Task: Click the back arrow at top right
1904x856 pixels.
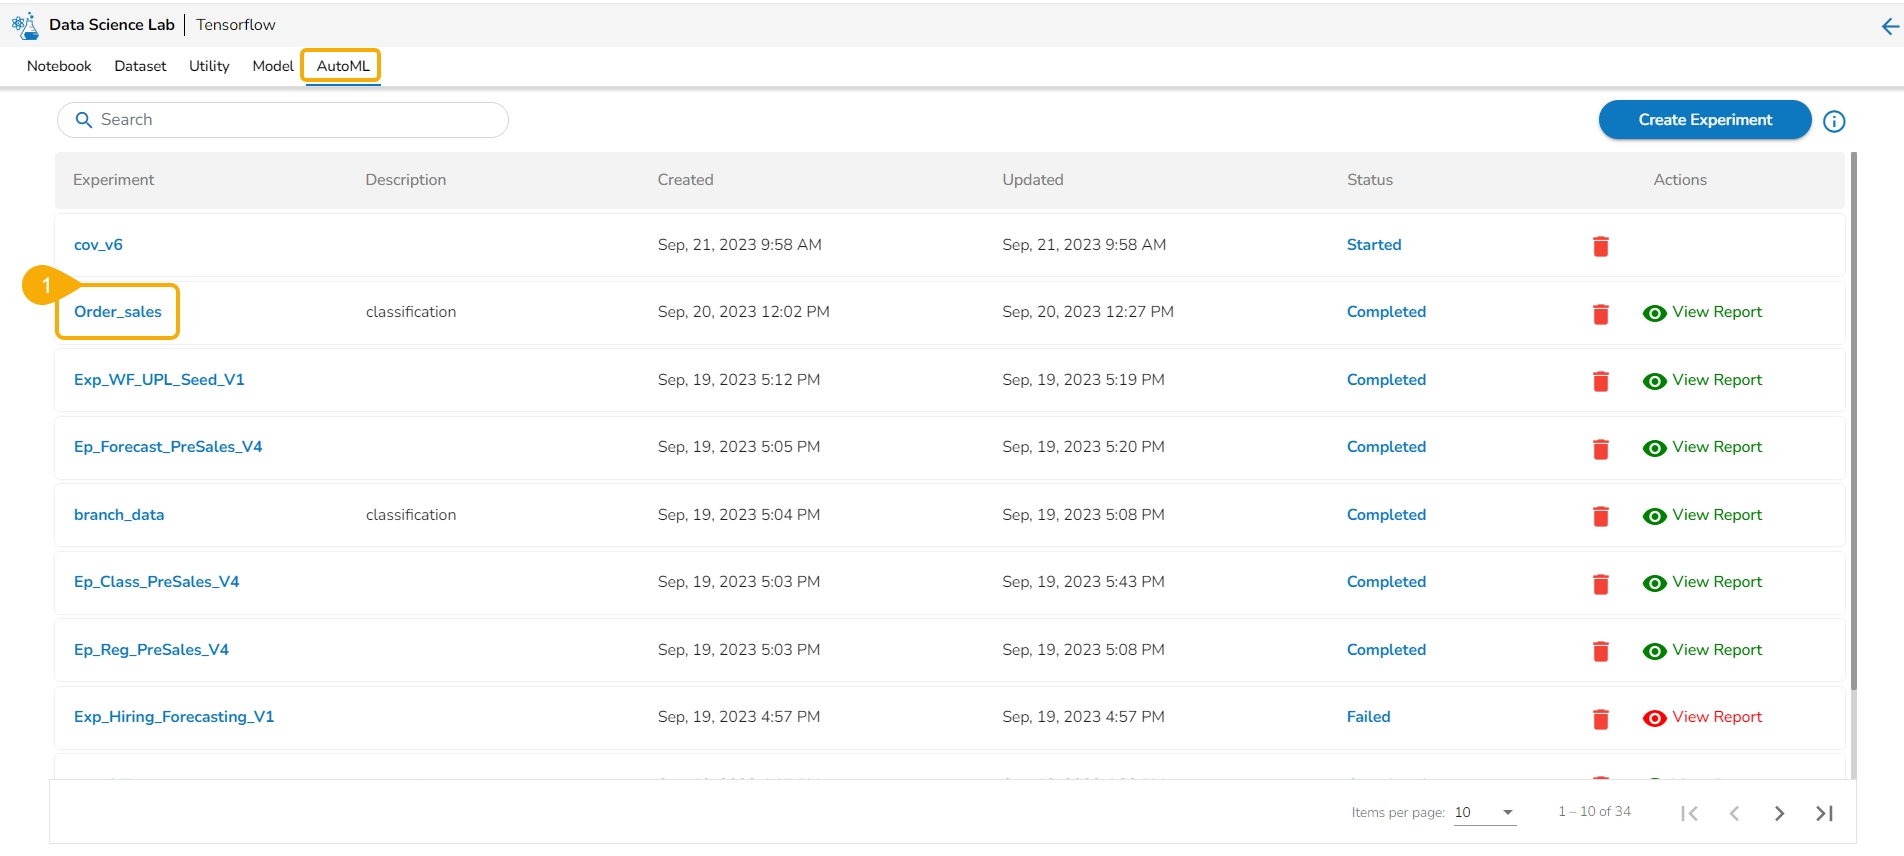Action: 1889,27
